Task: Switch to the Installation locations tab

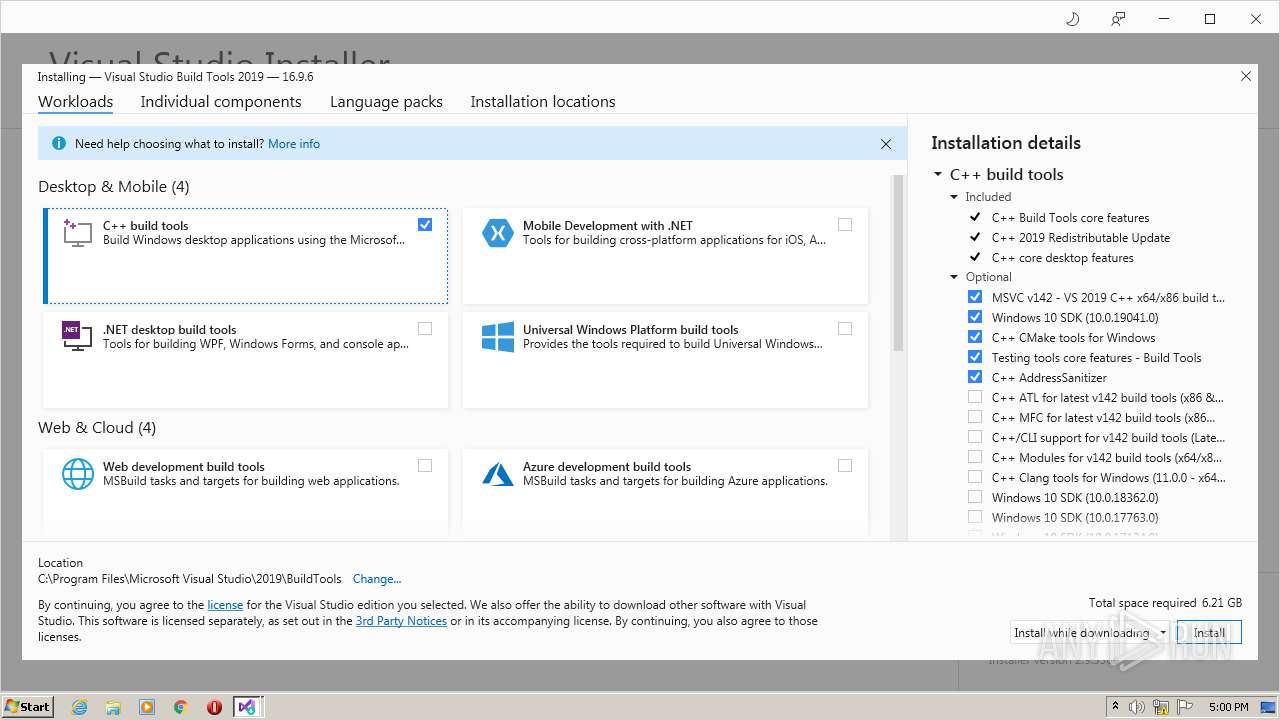Action: click(543, 102)
